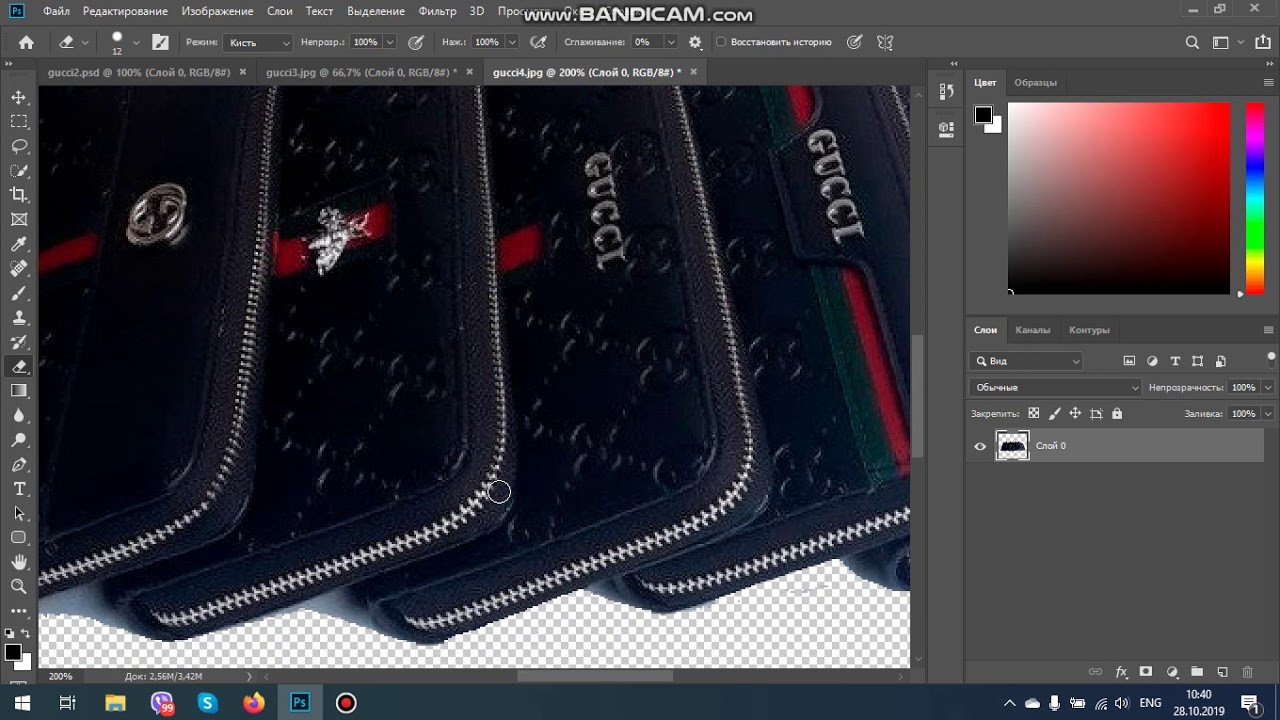Toggle lock all padlock icon

[x=1117, y=413]
